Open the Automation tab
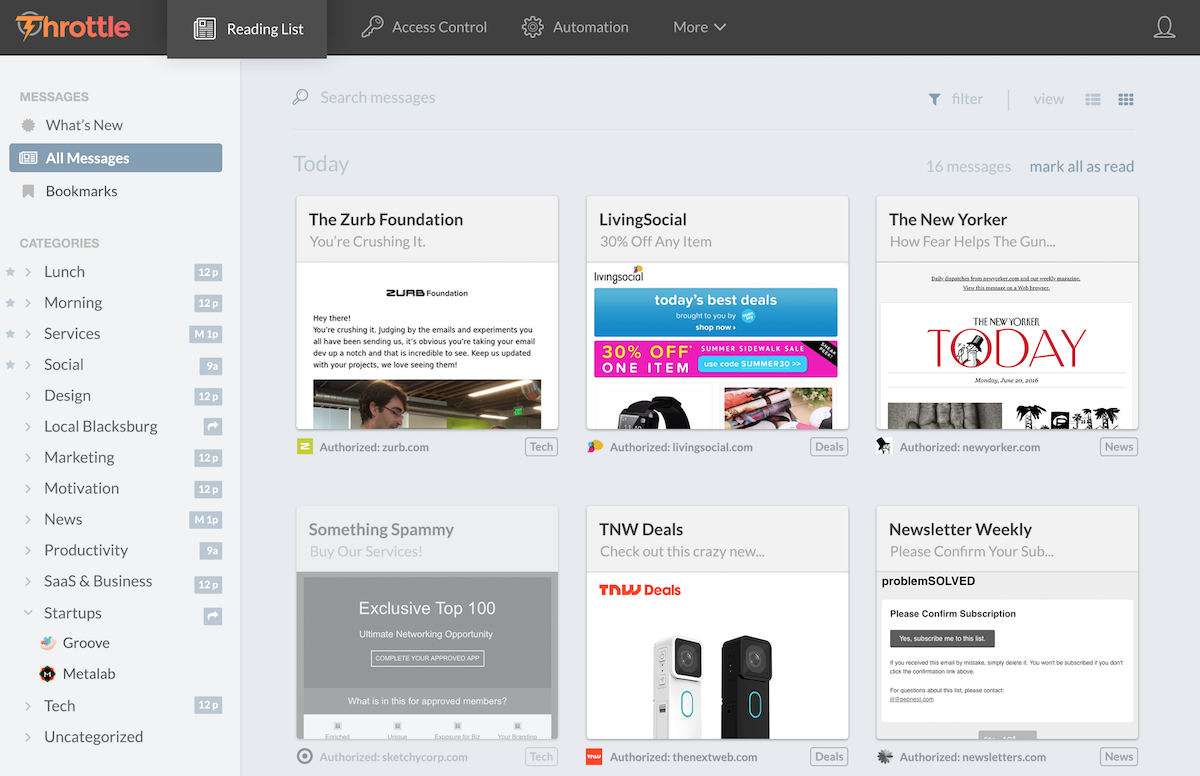Viewport: 1200px width, 776px height. 575,27
